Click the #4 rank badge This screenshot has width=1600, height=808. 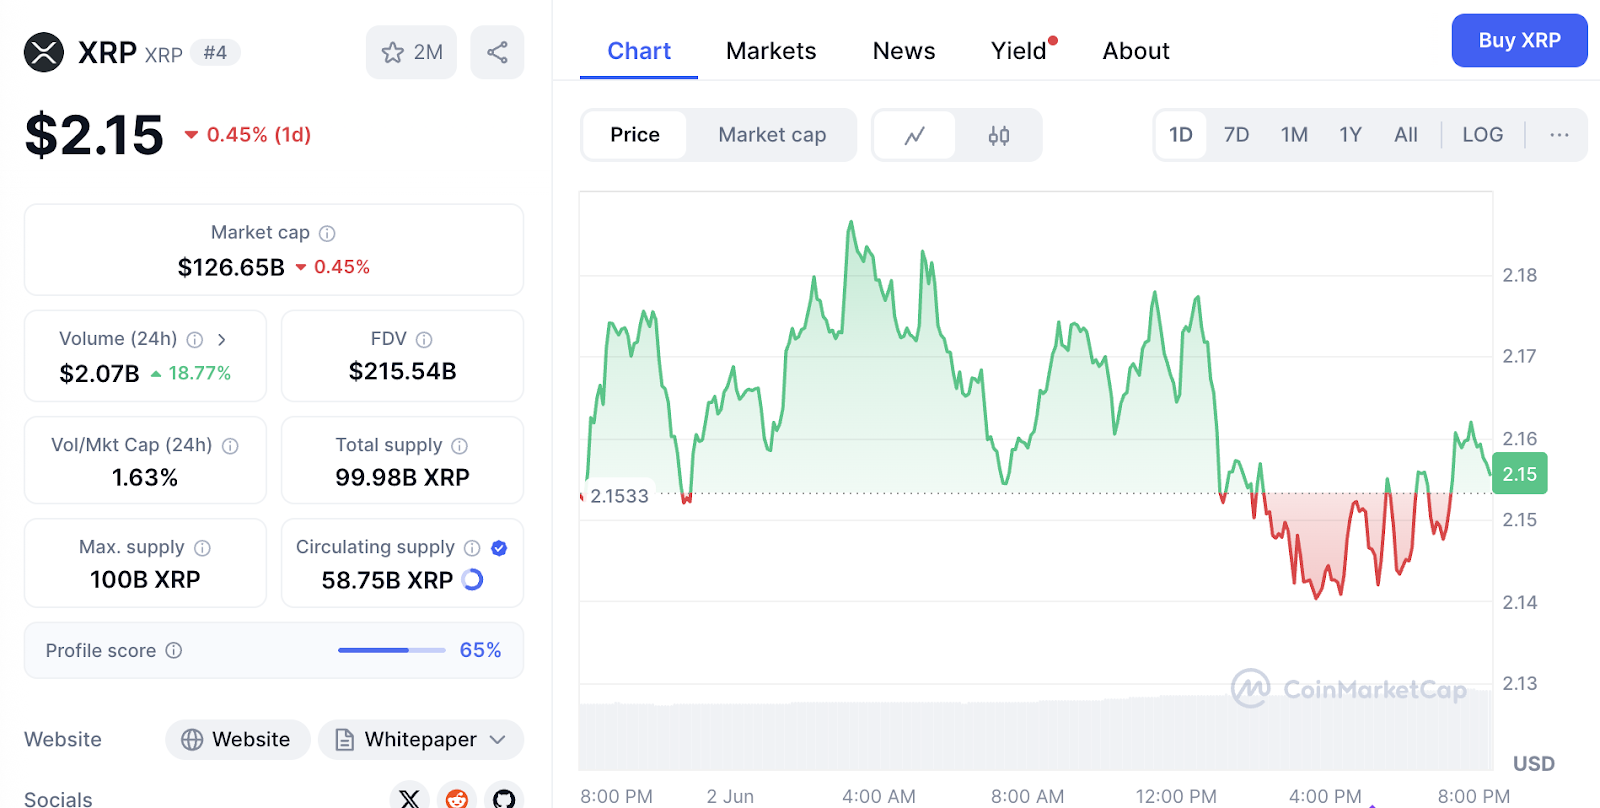215,53
